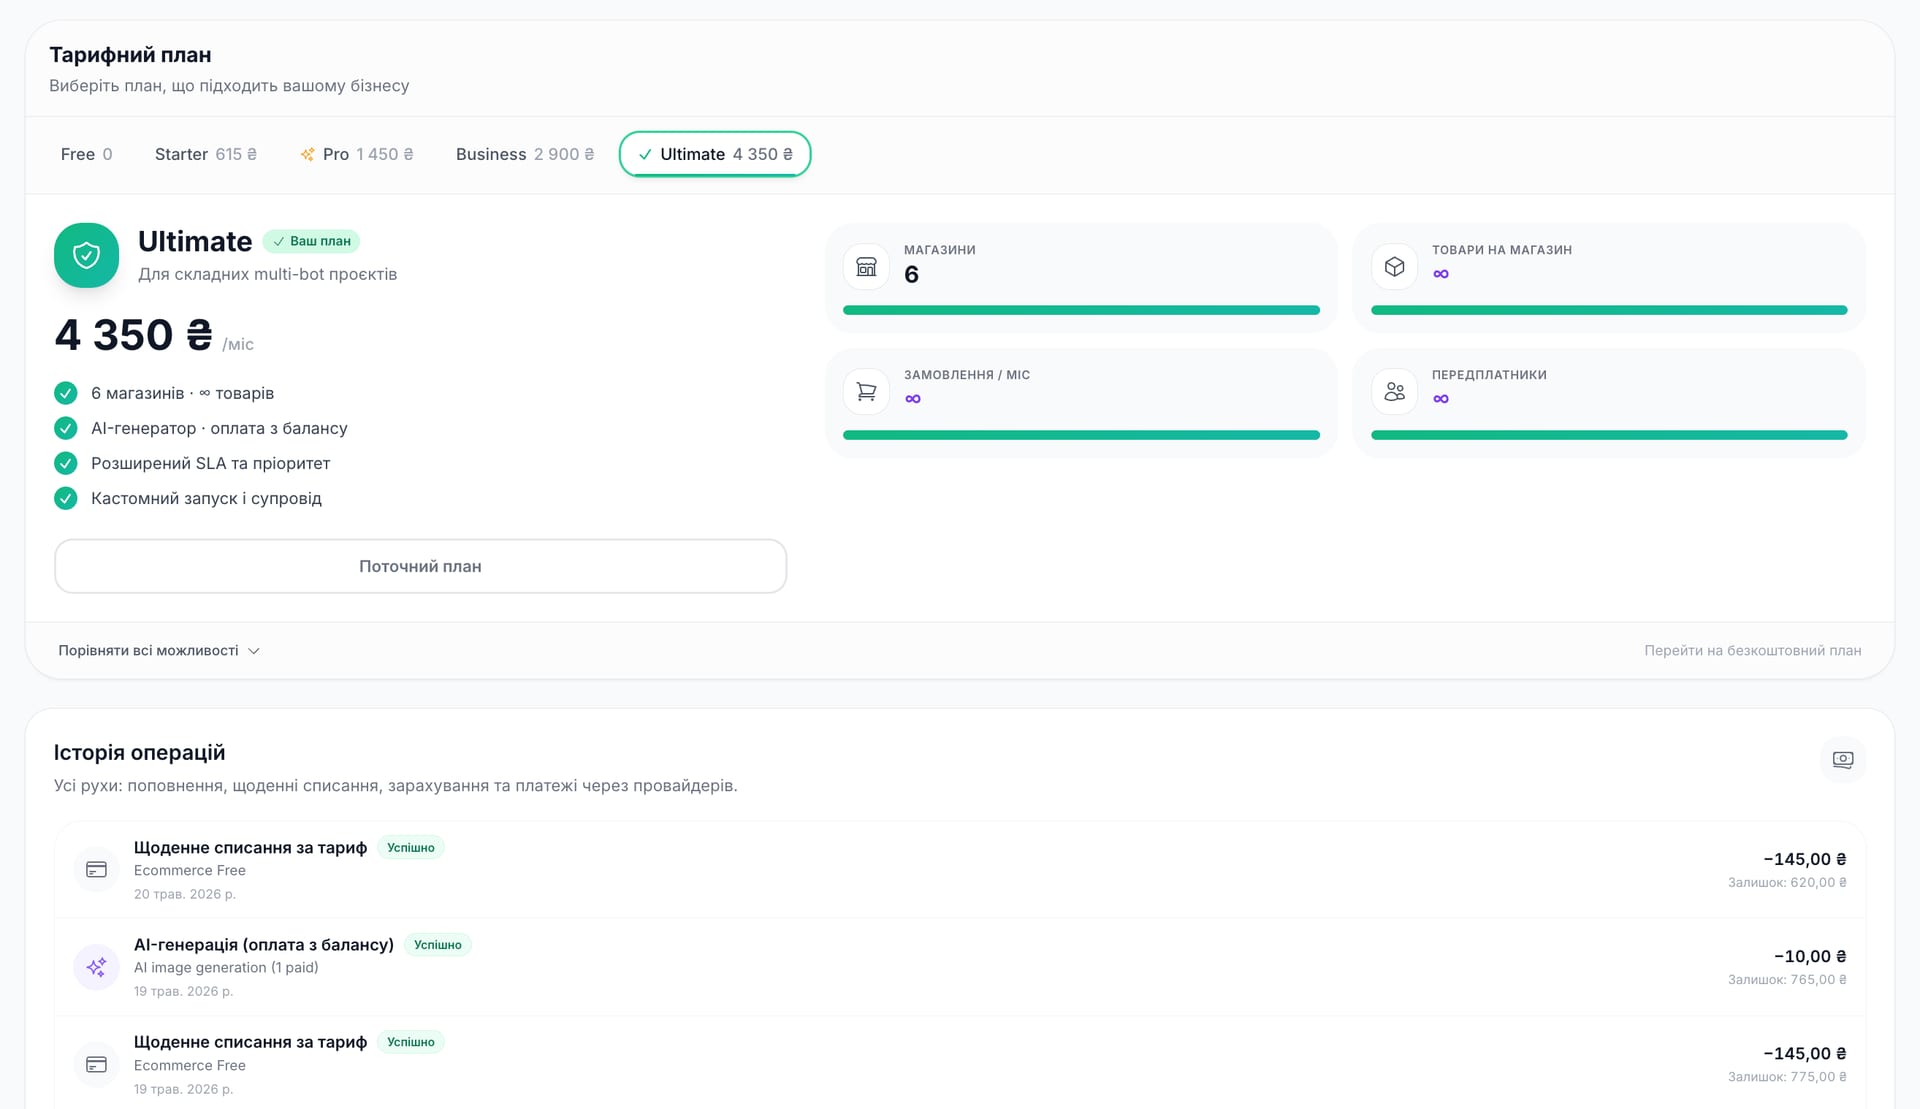Click the card icon of 20 трав. списання row
1920x1109 pixels.
click(x=97, y=870)
